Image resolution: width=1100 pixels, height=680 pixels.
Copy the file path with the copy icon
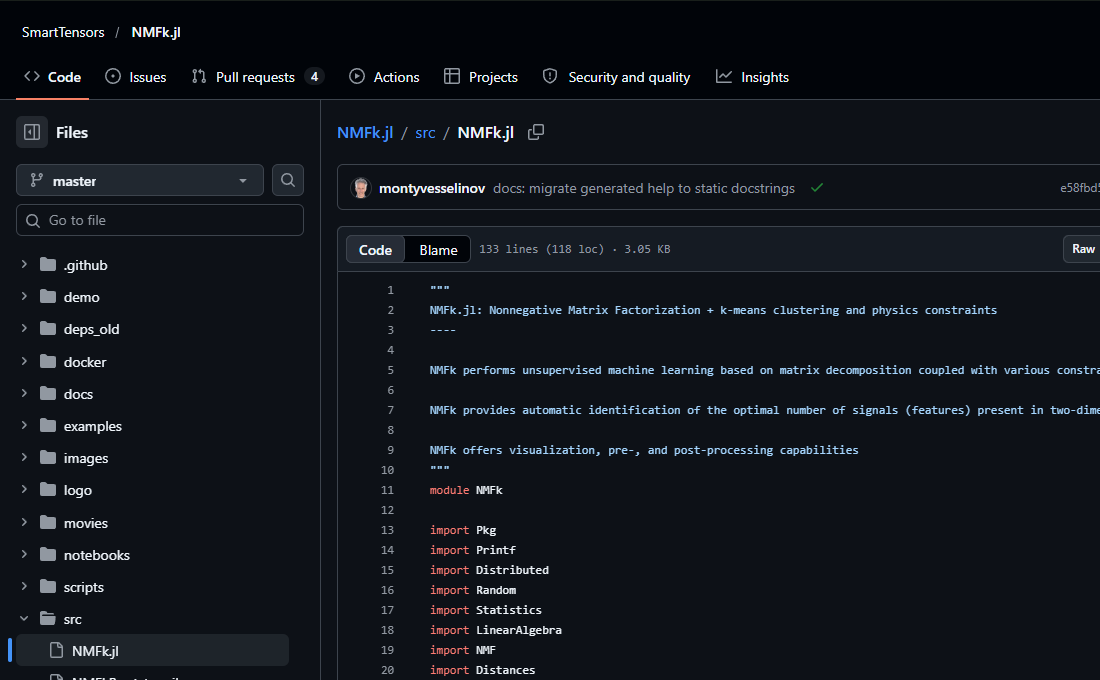pyautogui.click(x=536, y=132)
